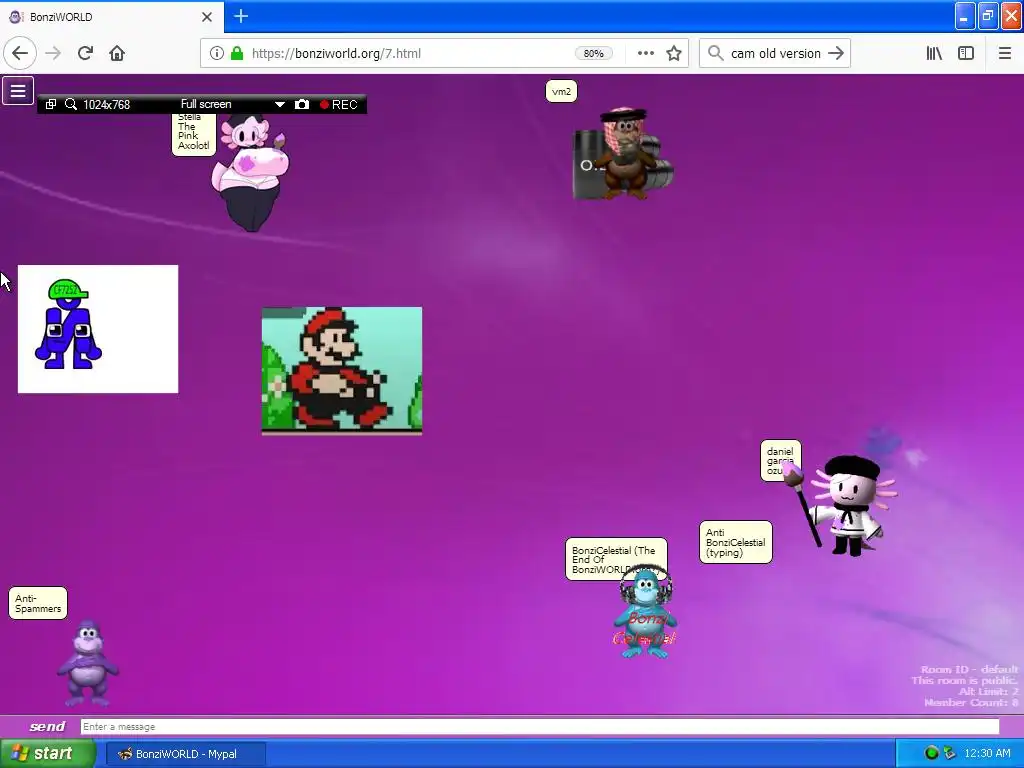Click the 80% zoom indicator
The height and width of the screenshot is (768, 1024).
594,54
